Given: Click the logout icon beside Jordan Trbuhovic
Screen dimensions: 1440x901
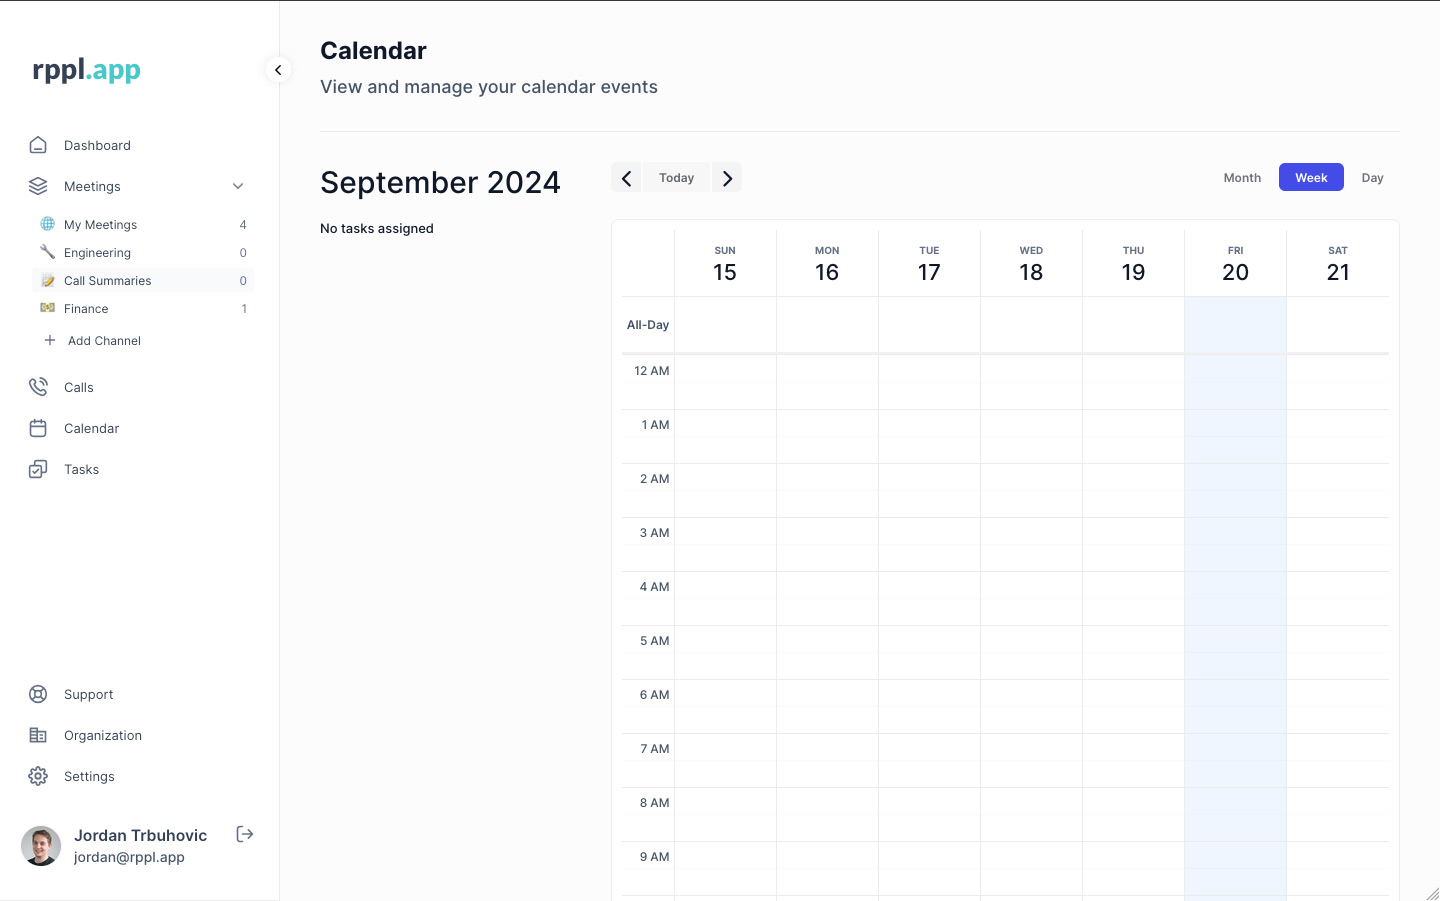Looking at the screenshot, I should point(245,834).
